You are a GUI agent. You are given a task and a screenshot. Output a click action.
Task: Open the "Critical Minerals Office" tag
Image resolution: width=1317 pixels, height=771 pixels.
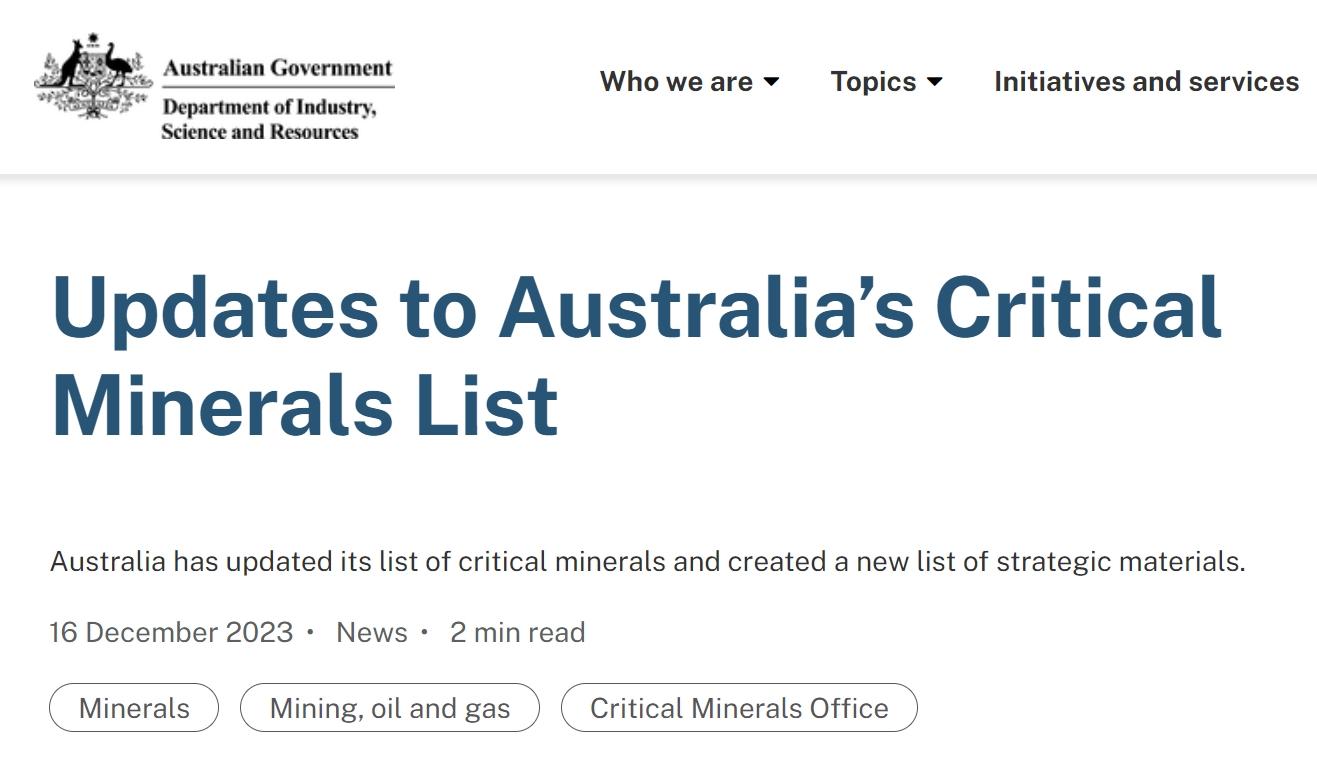click(739, 708)
